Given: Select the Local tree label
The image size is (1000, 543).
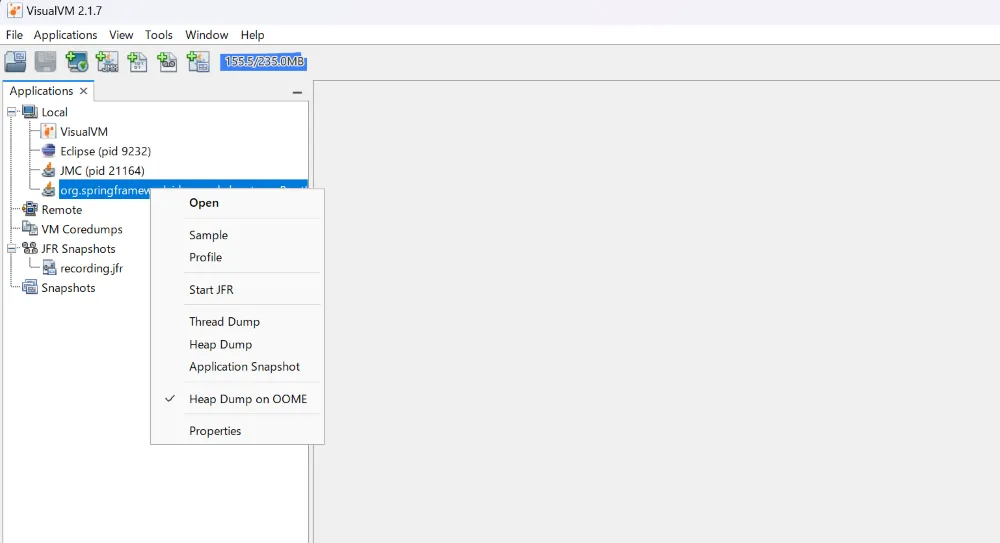Looking at the screenshot, I should click(x=54, y=112).
